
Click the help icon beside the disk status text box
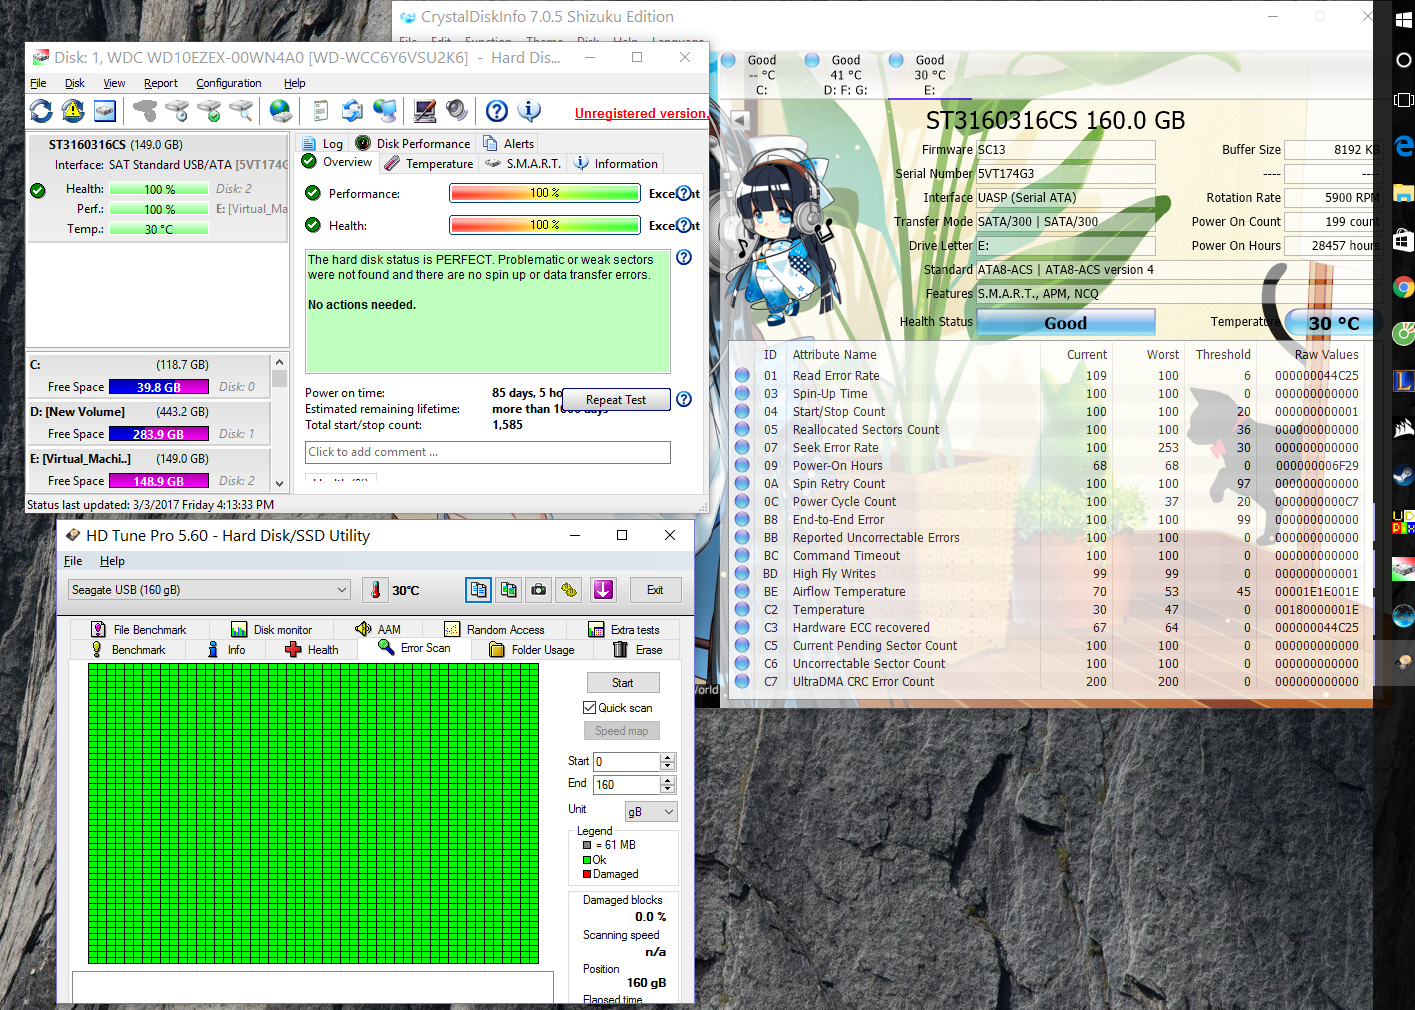coord(684,257)
